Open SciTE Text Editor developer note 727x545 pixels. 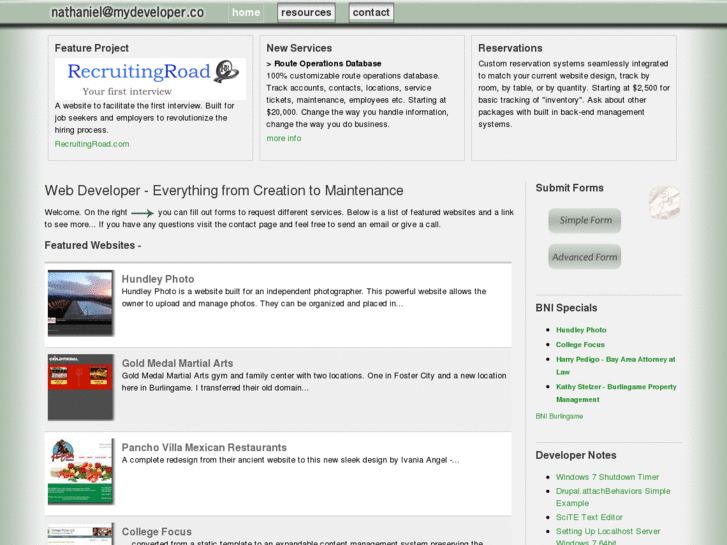click(589, 517)
